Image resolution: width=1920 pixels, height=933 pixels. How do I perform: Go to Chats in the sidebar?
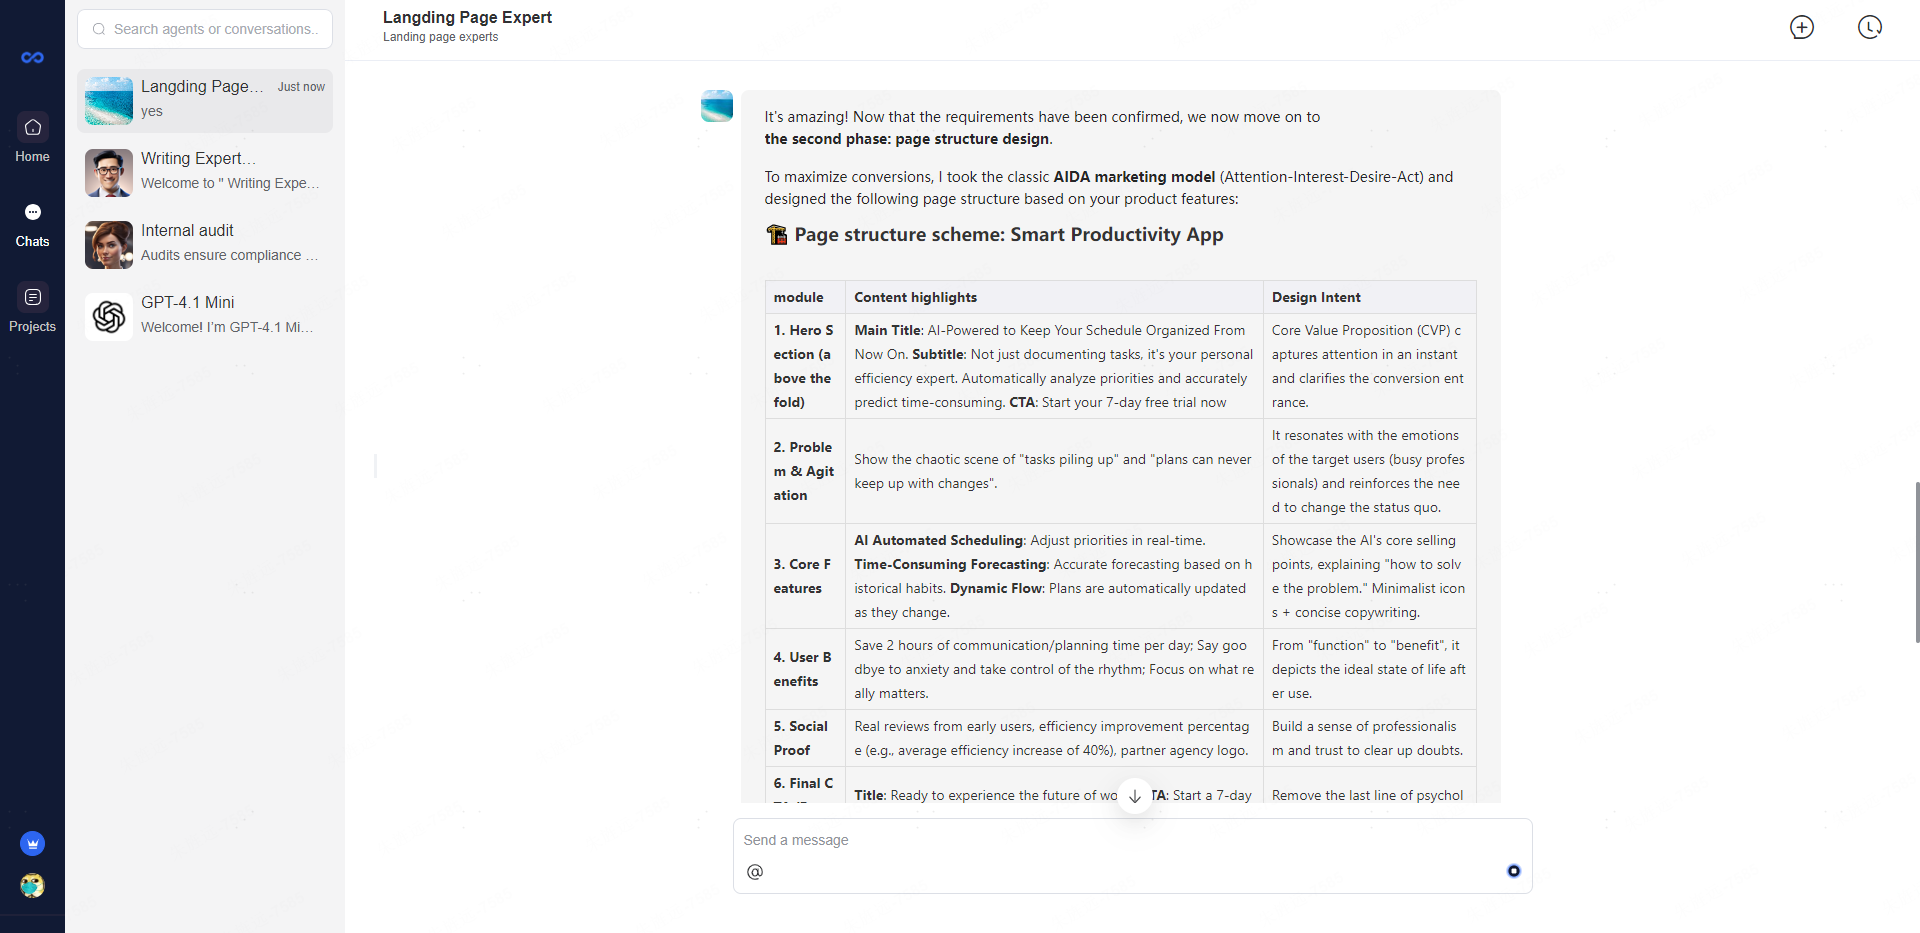tap(32, 224)
